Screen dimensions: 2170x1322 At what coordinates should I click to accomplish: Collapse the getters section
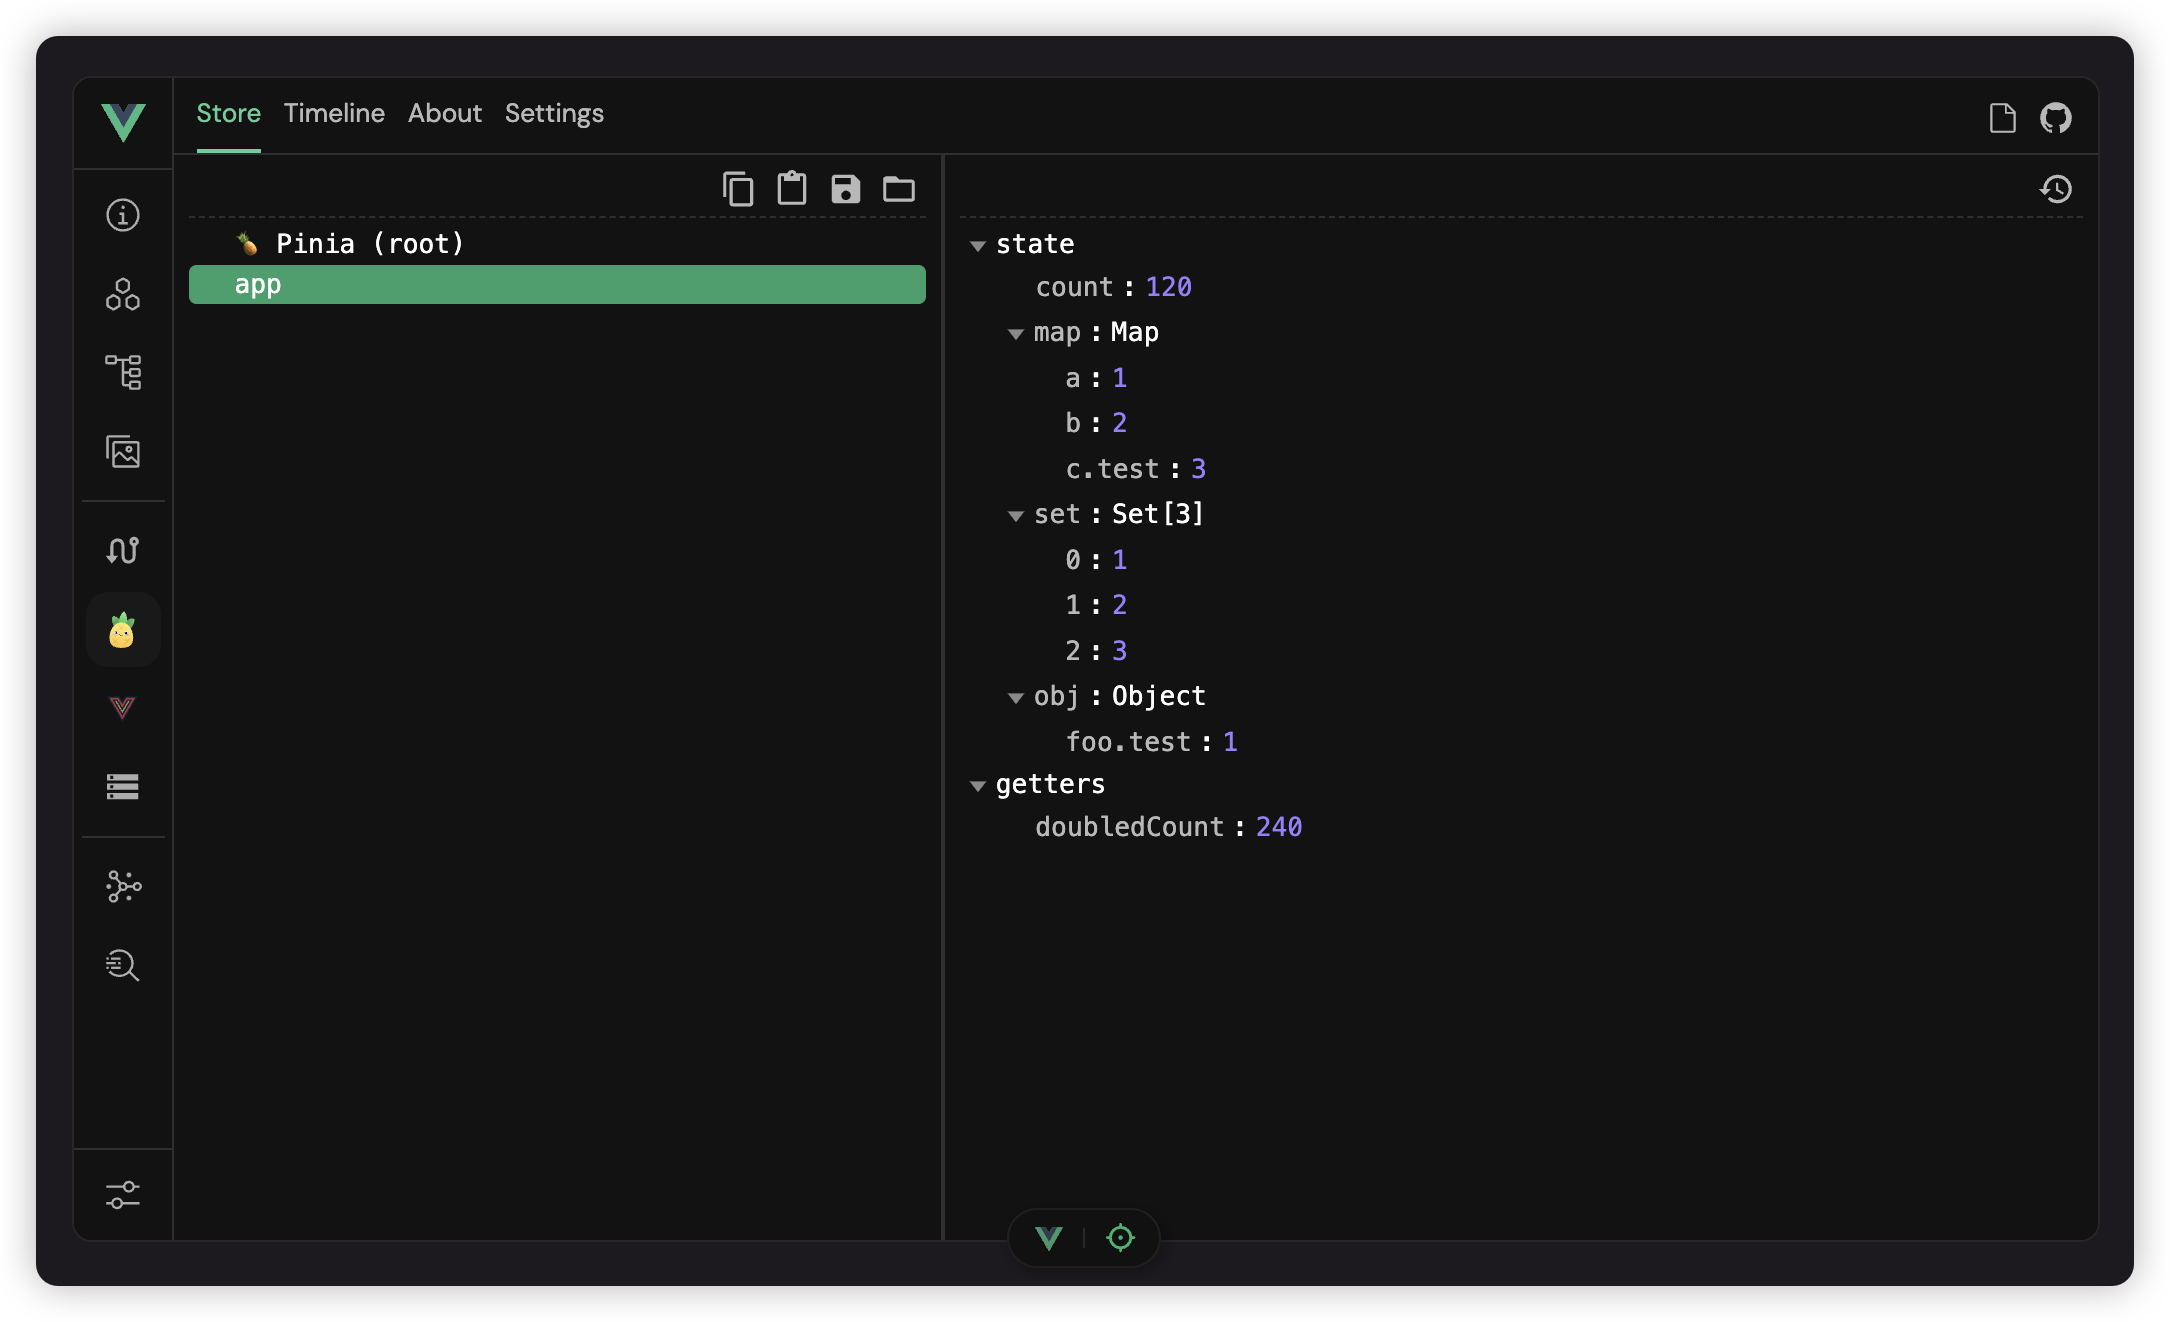coord(978,786)
